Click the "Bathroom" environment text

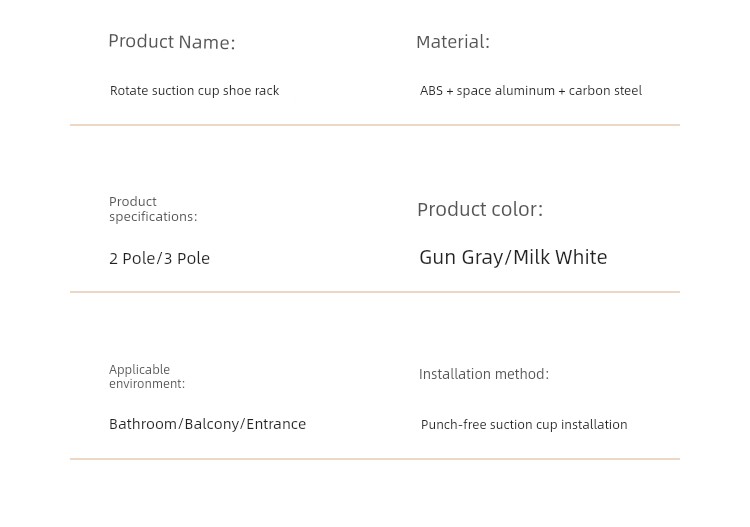(143, 424)
